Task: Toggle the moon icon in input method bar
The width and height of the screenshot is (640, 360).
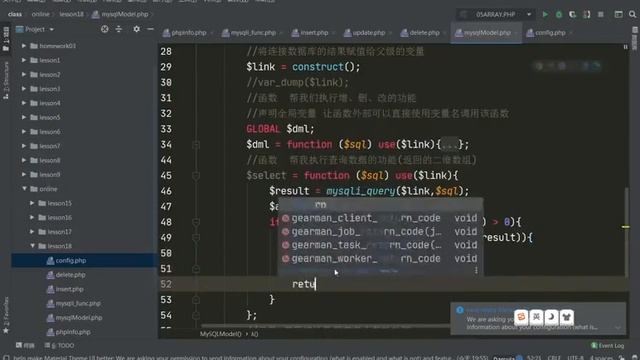Action: pyautogui.click(x=551, y=316)
